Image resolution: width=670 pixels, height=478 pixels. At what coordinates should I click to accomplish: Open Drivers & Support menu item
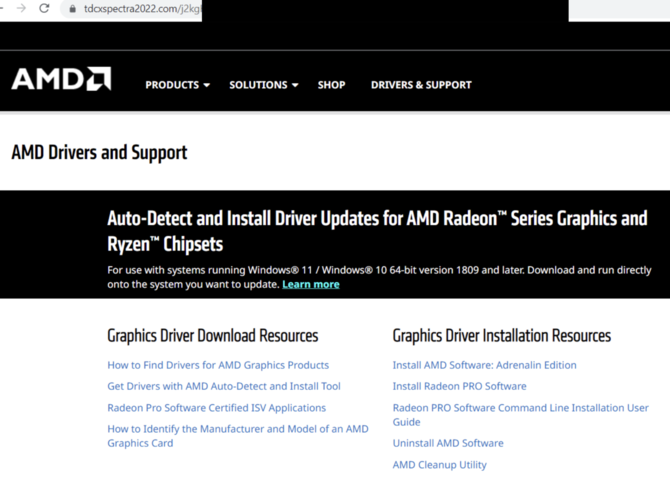point(421,85)
